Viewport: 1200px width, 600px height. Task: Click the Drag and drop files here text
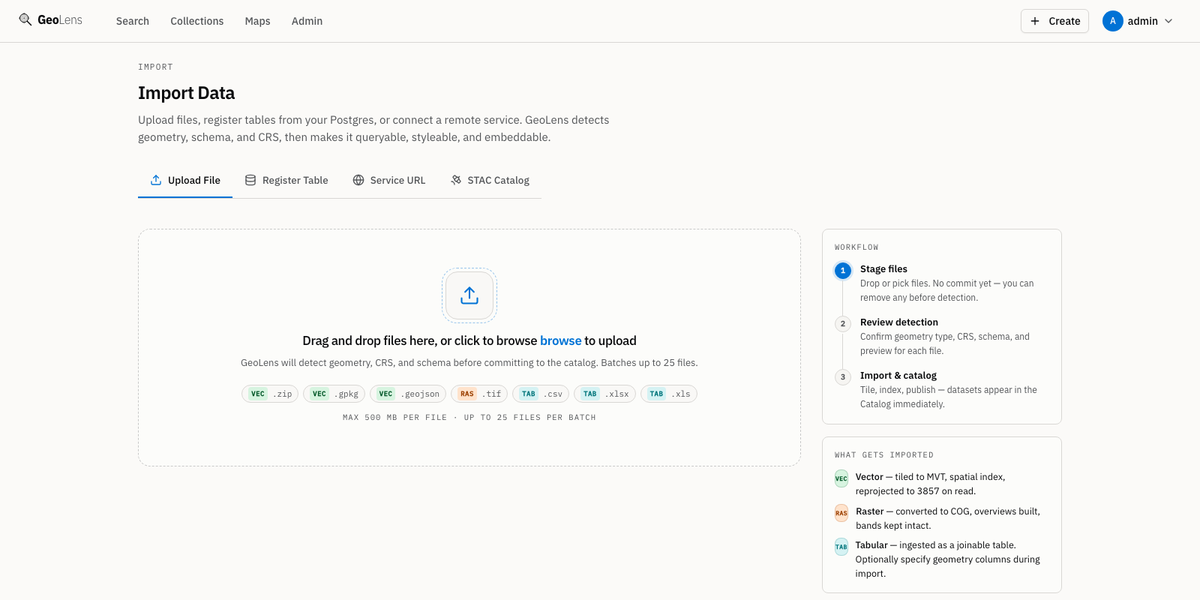tap(367, 340)
